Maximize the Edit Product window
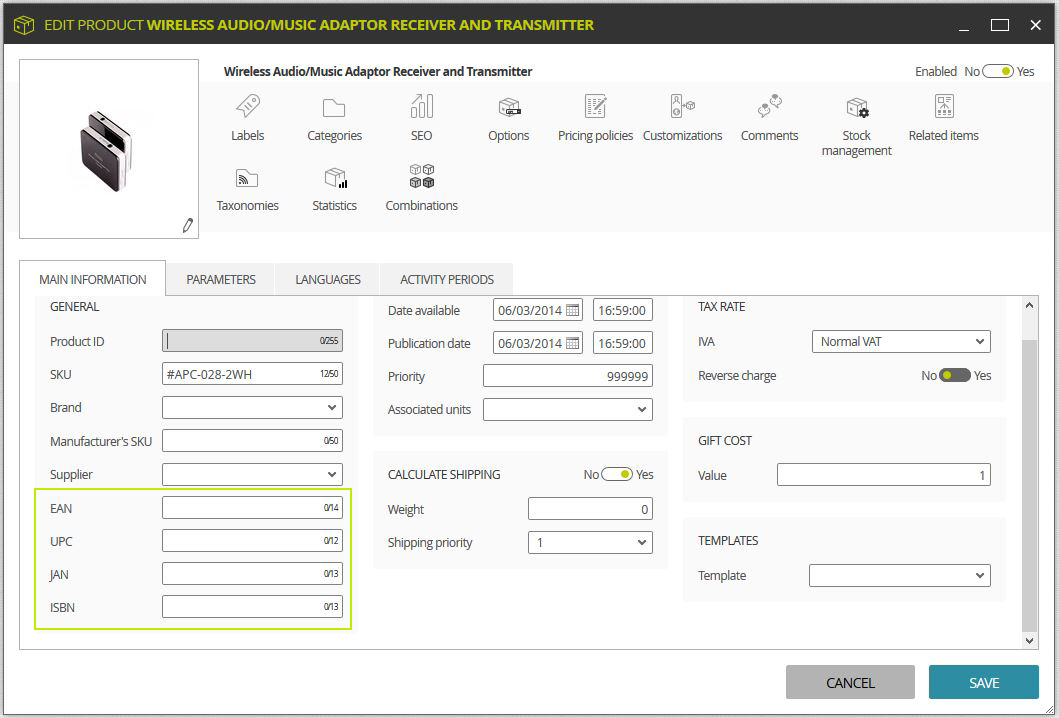This screenshot has width=1059, height=718. (1000, 25)
